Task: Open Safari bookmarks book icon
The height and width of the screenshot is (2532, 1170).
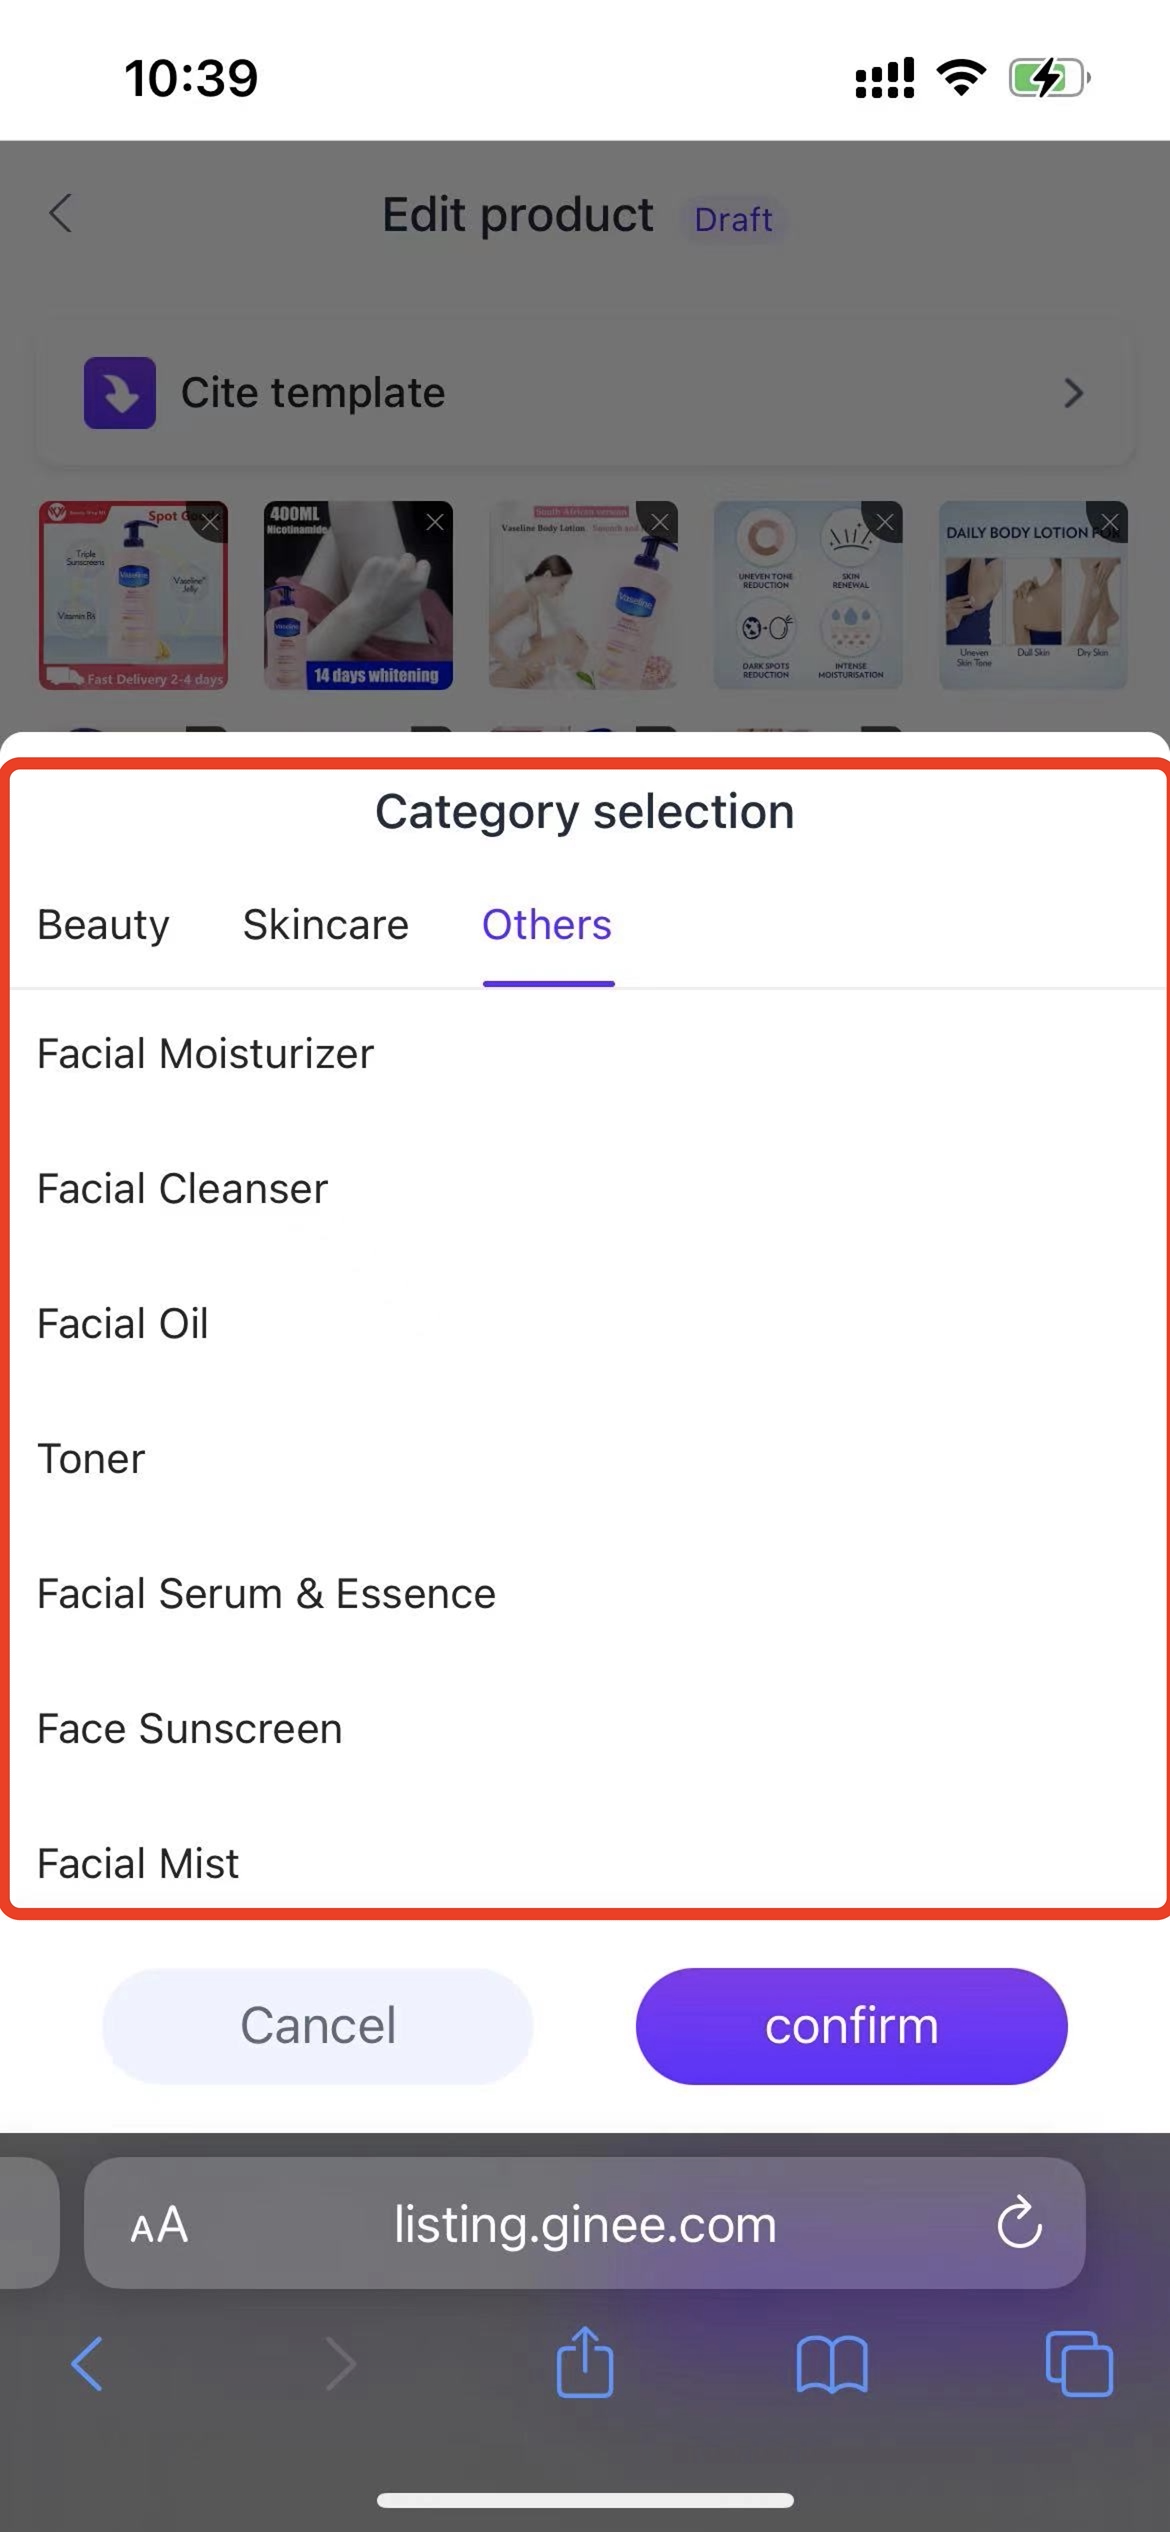Action: pos(832,2364)
